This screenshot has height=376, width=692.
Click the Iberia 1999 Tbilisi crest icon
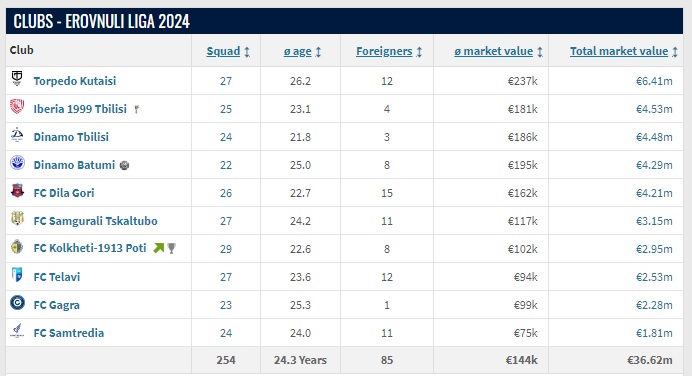17,106
